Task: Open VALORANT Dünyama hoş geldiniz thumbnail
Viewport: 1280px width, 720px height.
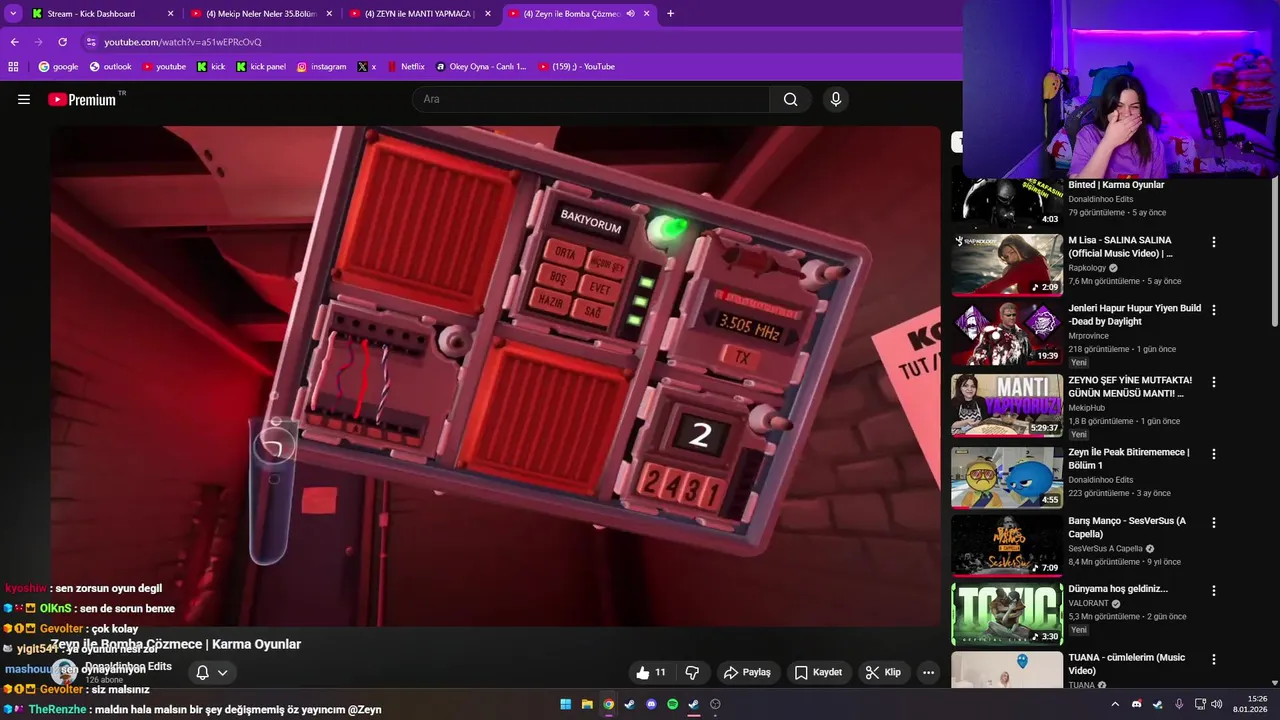Action: pyautogui.click(x=1007, y=615)
